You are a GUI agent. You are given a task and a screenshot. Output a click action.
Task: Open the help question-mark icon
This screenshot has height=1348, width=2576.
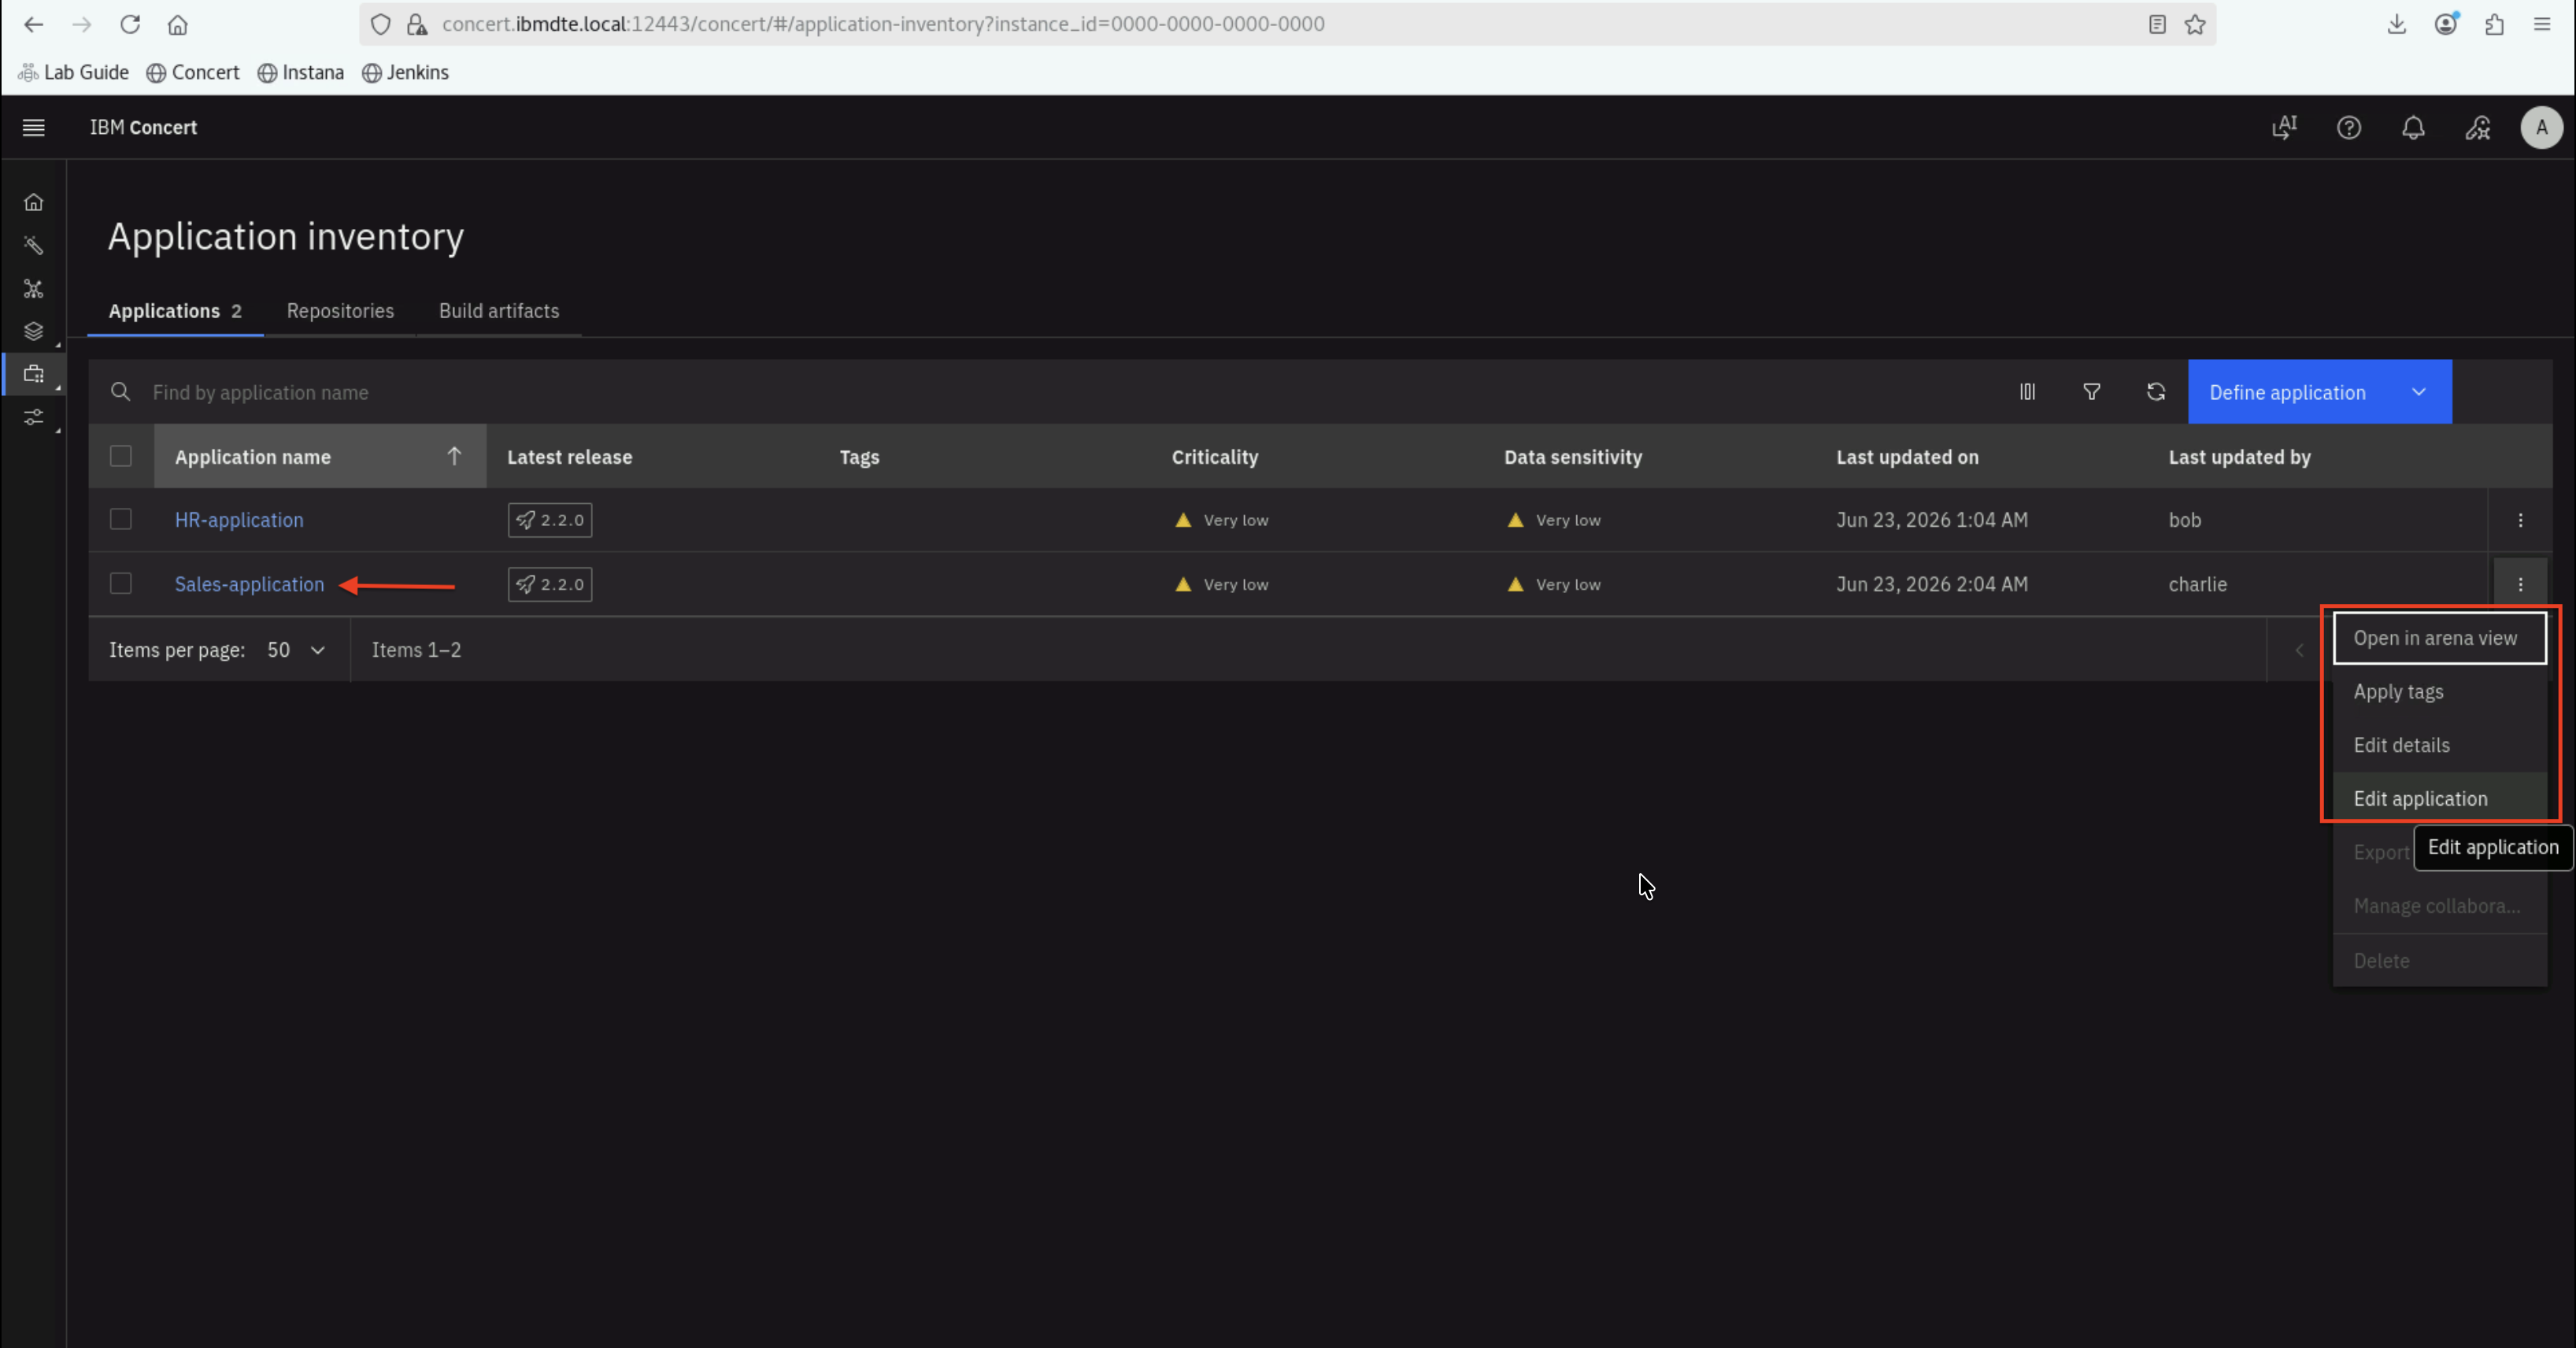pos(2348,127)
